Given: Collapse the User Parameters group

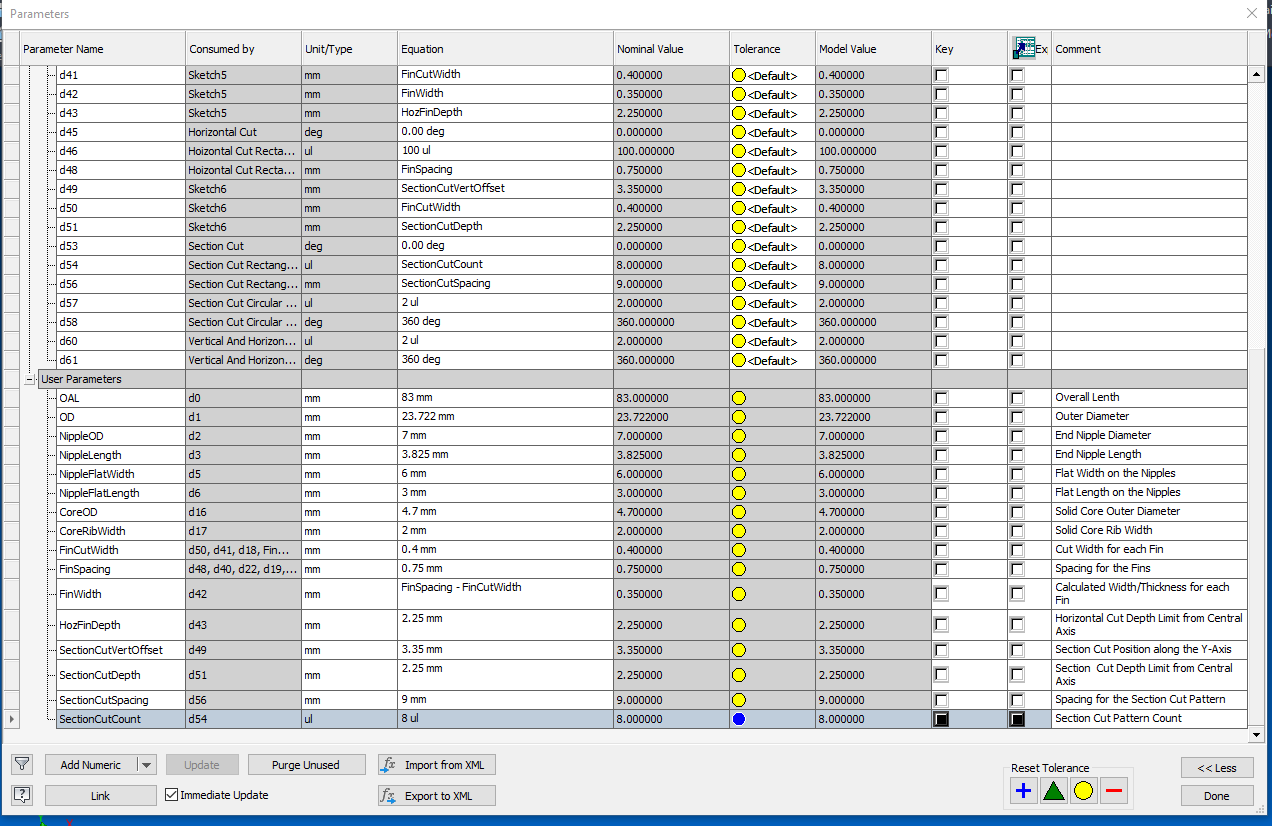Looking at the screenshot, I should tap(28, 379).
